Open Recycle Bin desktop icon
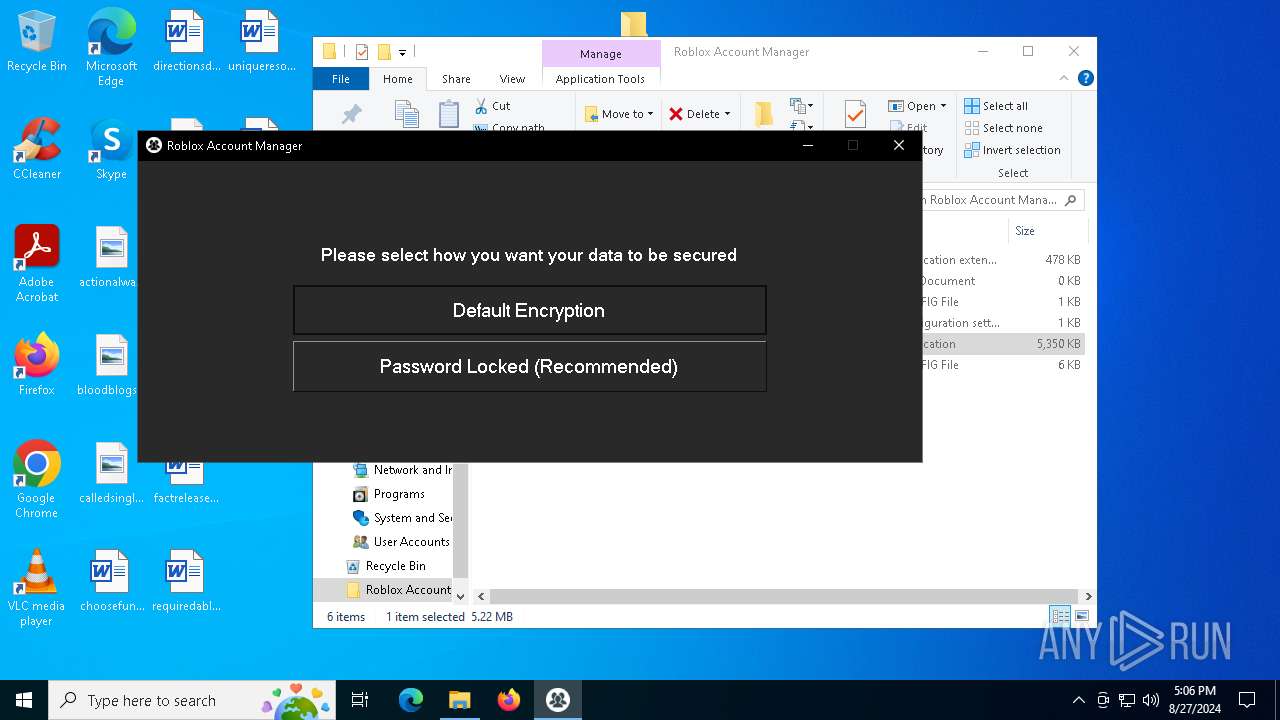This screenshot has height=720, width=1280. 37,42
